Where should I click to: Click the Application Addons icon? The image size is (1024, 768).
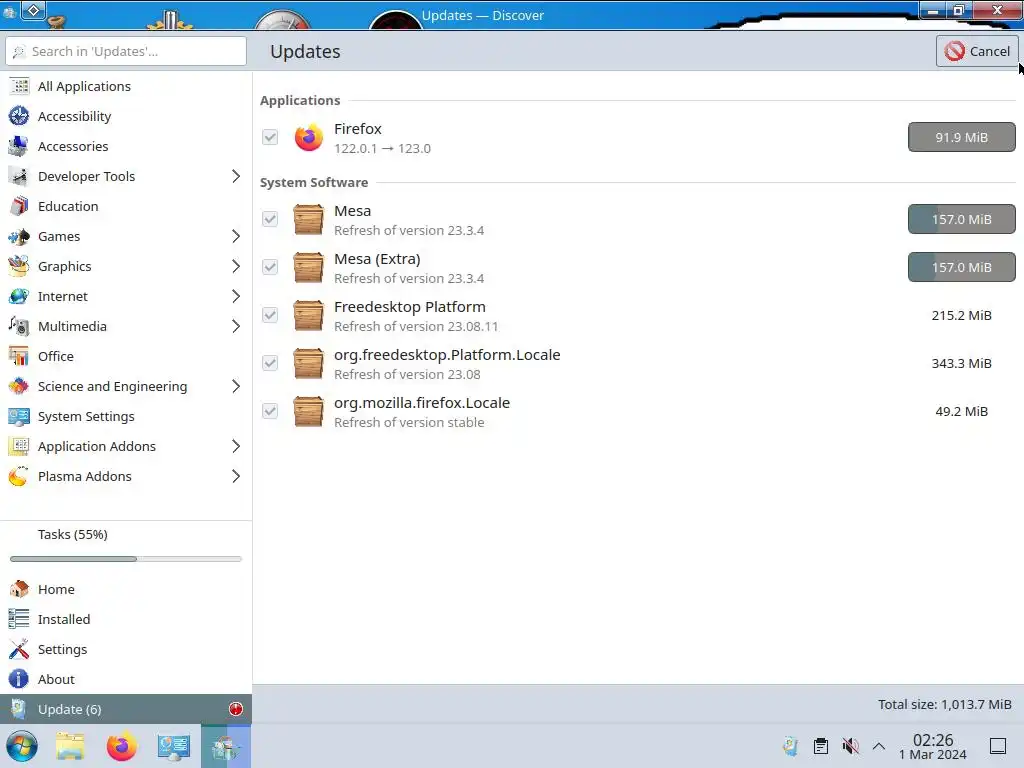(x=19, y=447)
